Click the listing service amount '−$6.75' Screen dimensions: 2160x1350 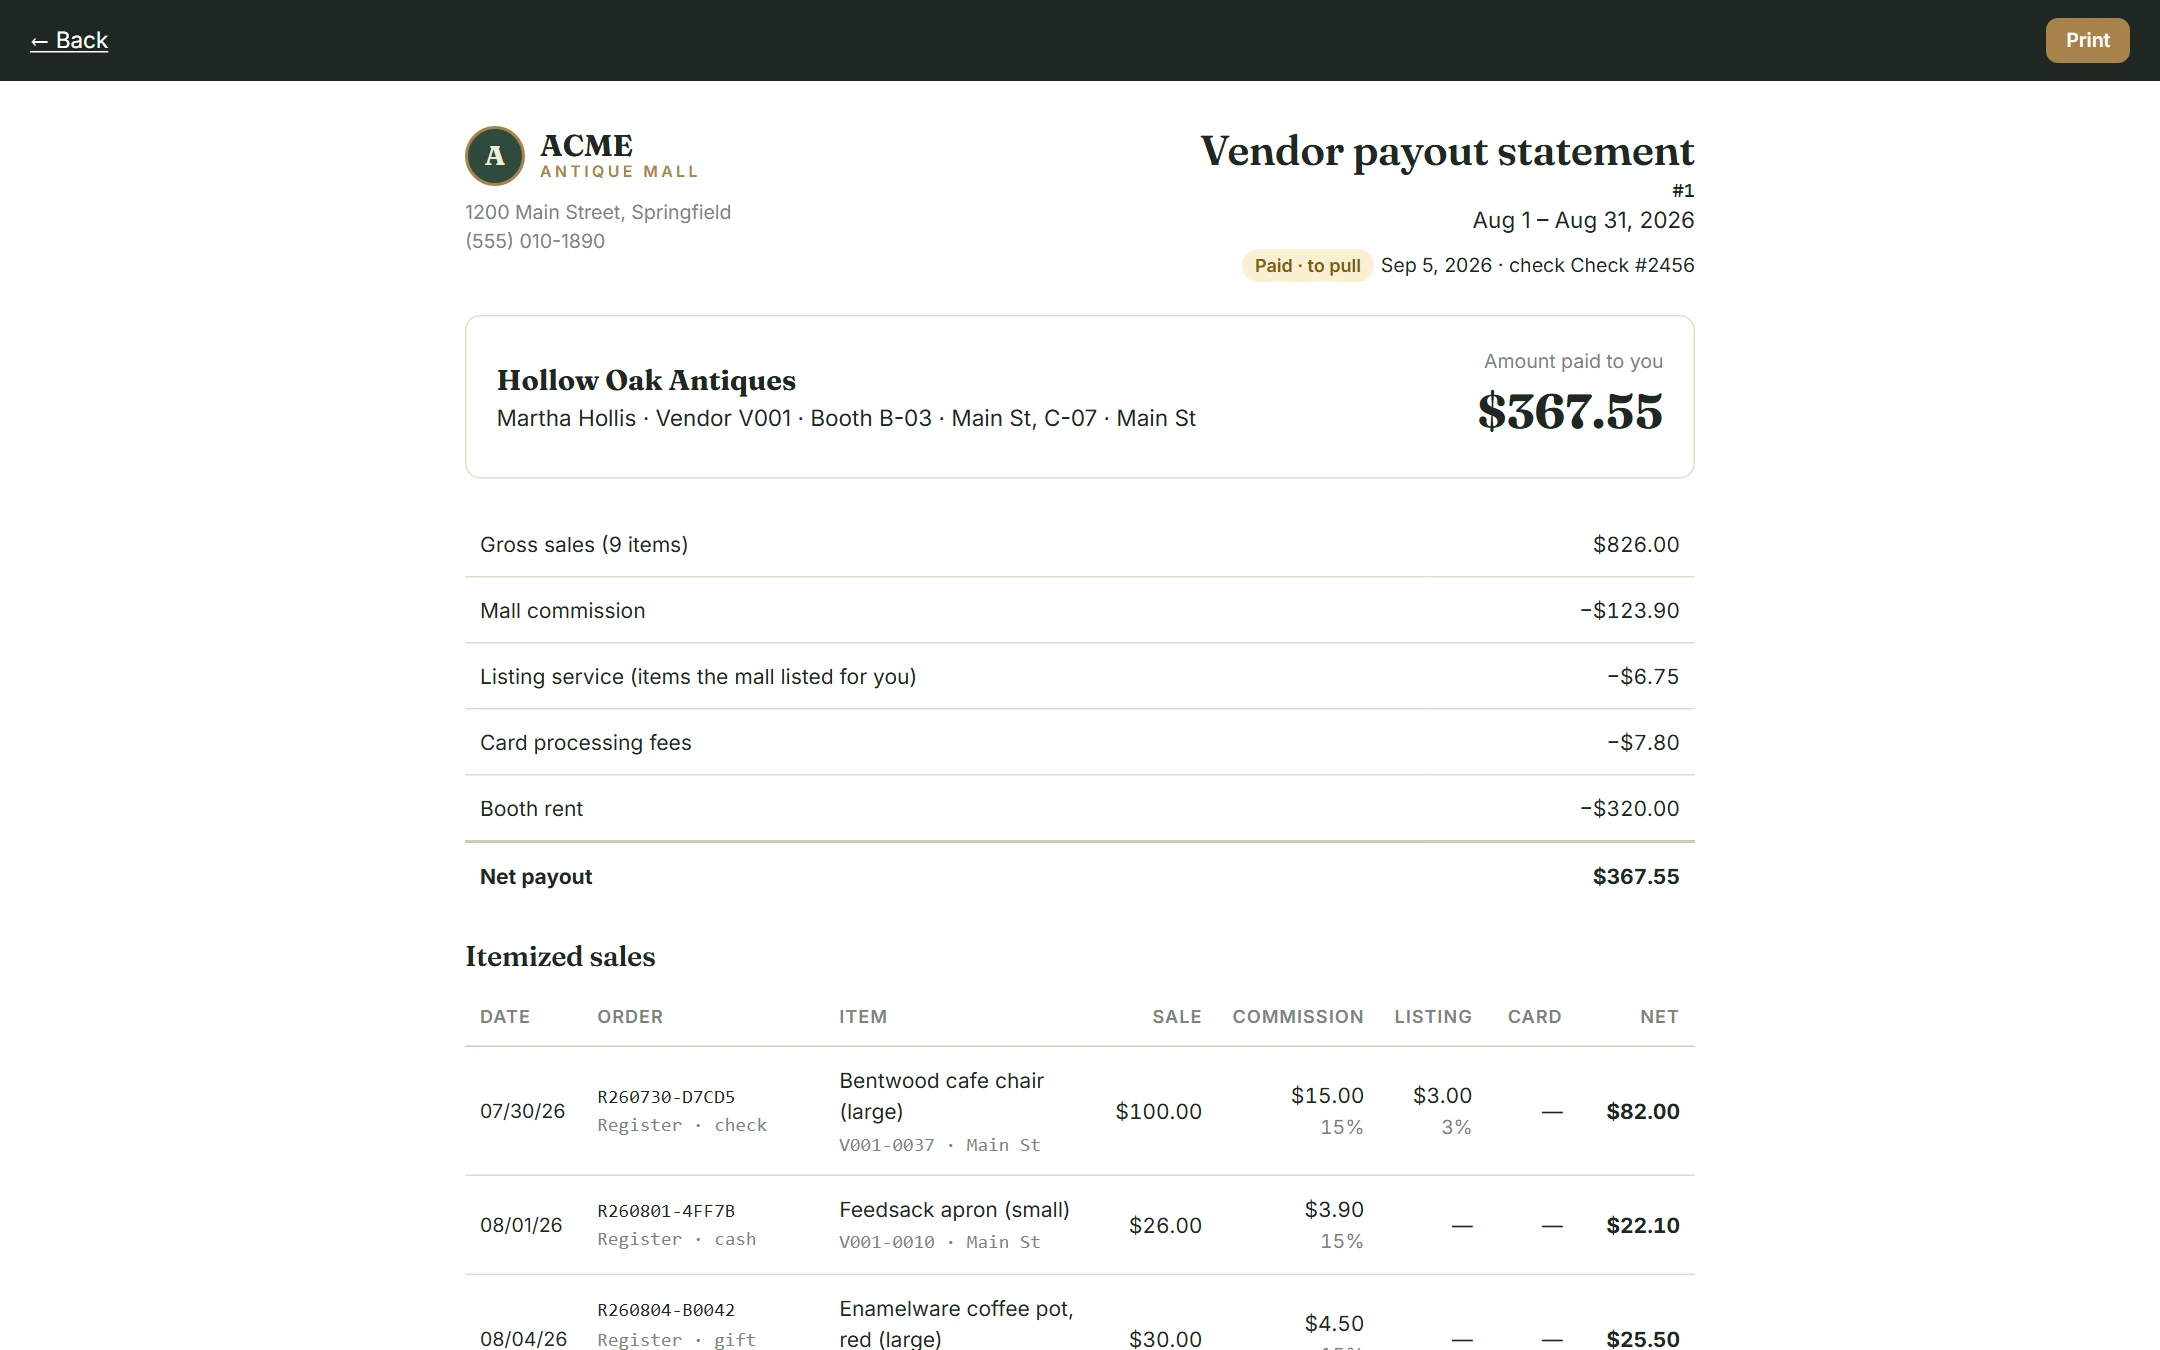(x=1643, y=676)
